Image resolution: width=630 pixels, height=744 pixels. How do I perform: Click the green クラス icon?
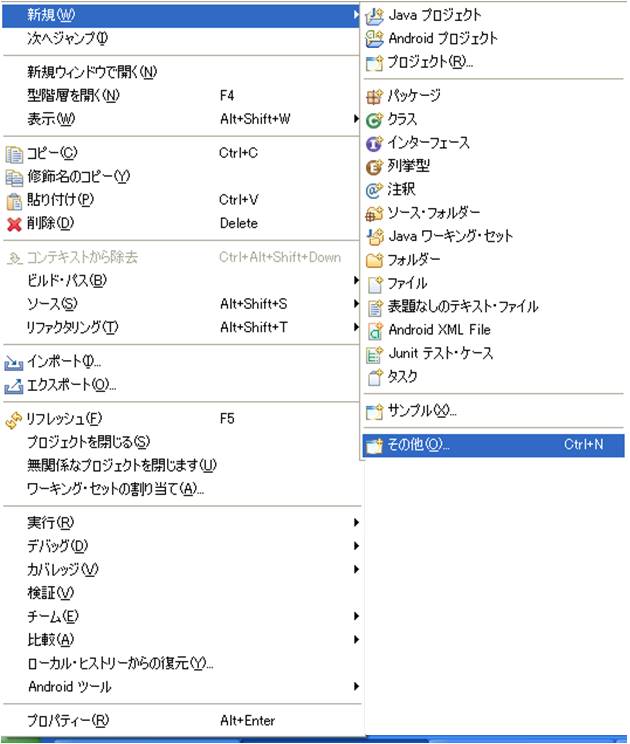(374, 120)
